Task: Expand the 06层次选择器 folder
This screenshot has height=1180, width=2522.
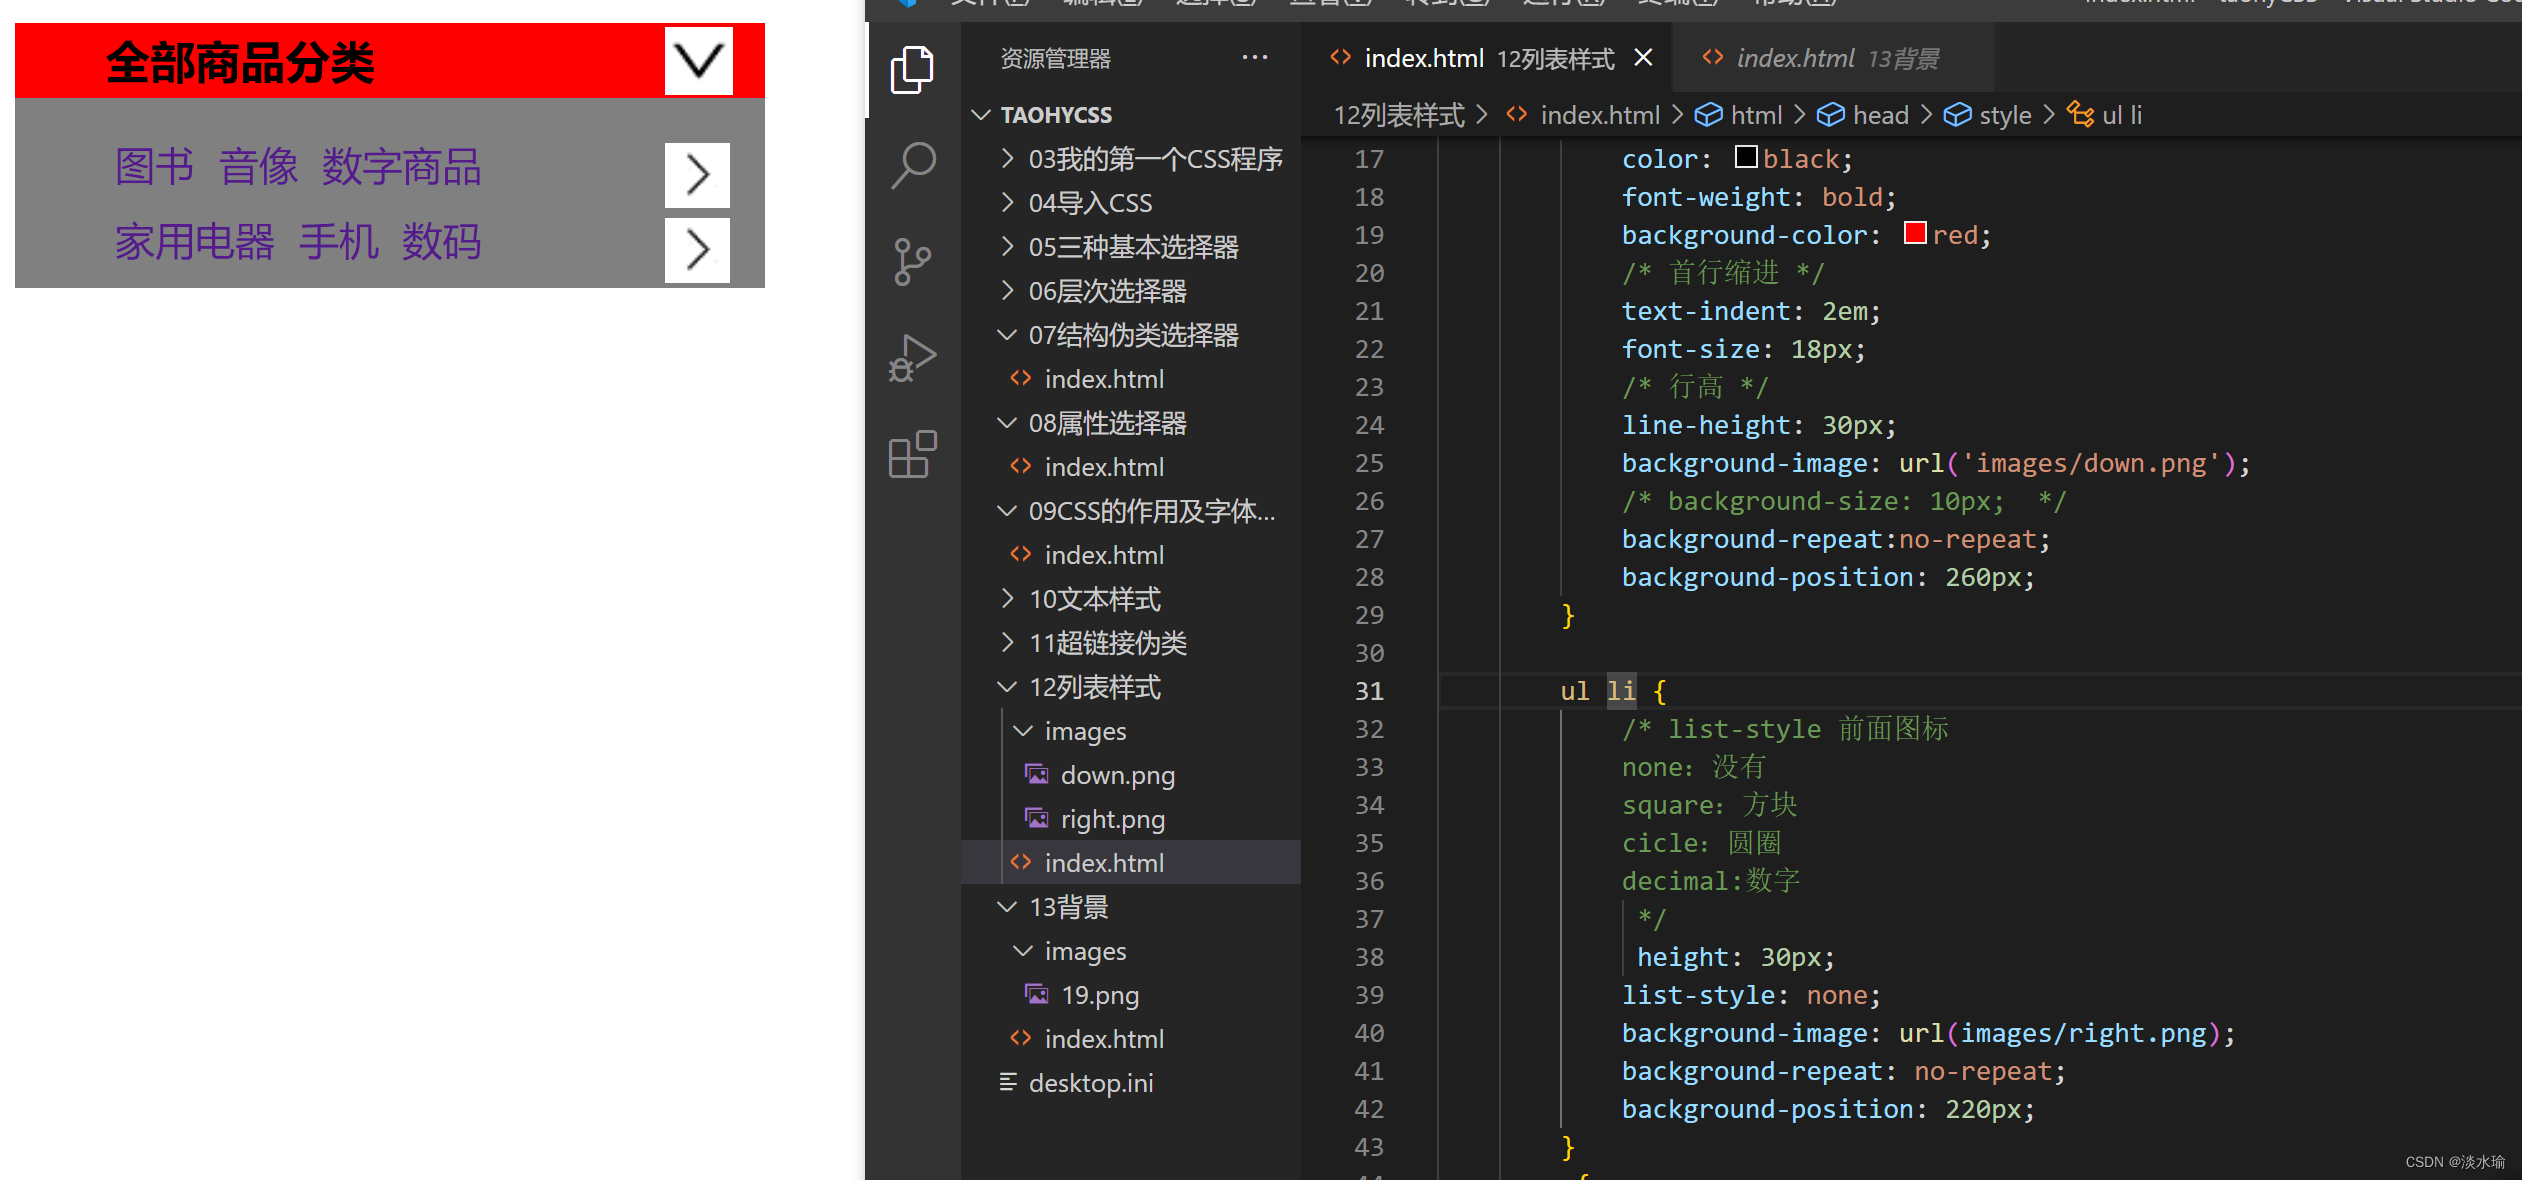Action: pos(1008,291)
